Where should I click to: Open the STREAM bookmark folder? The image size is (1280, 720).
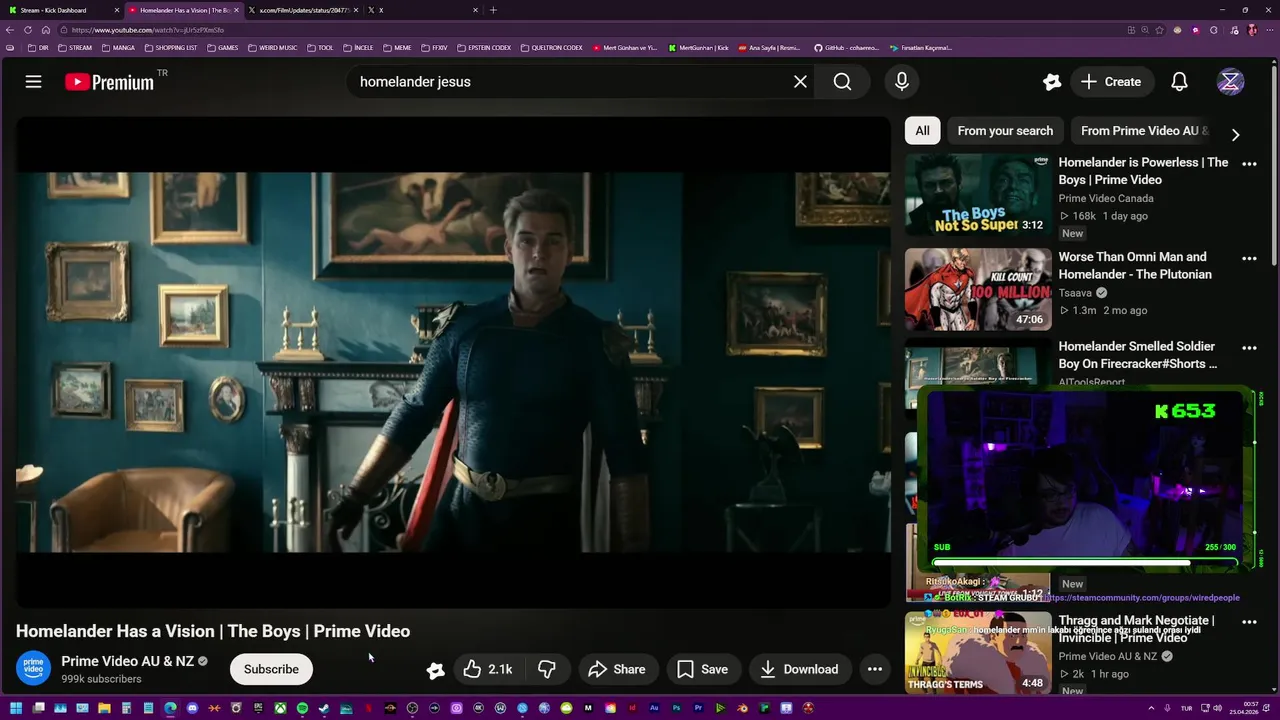(x=75, y=47)
